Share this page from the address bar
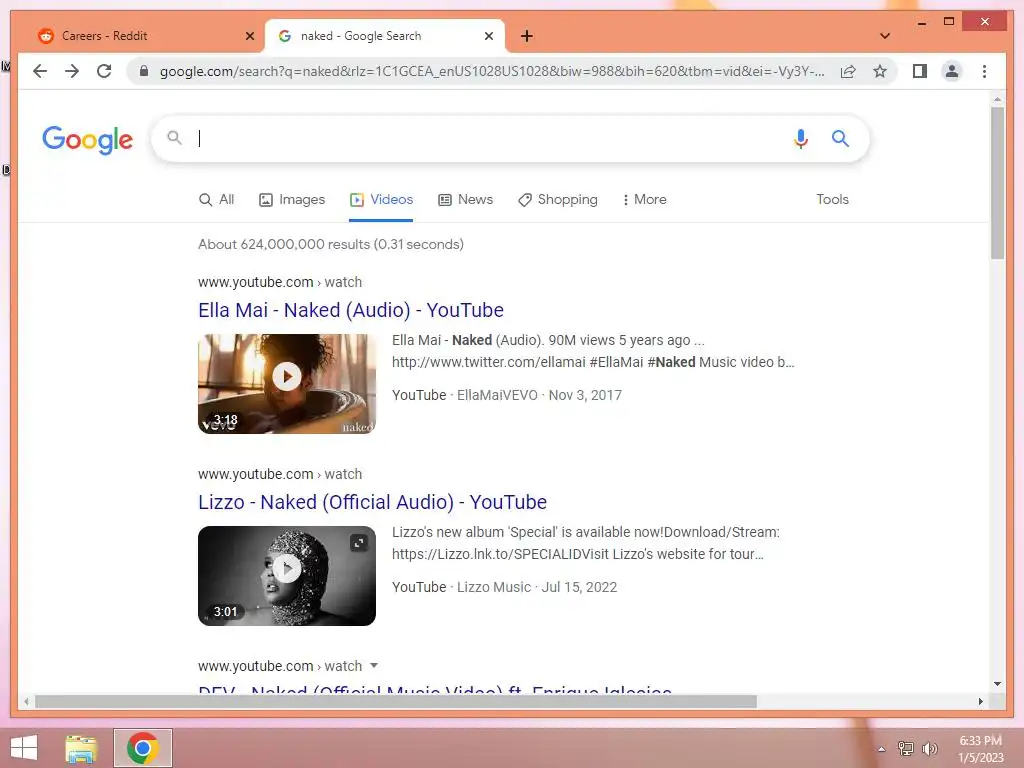This screenshot has width=1024, height=768. click(848, 71)
